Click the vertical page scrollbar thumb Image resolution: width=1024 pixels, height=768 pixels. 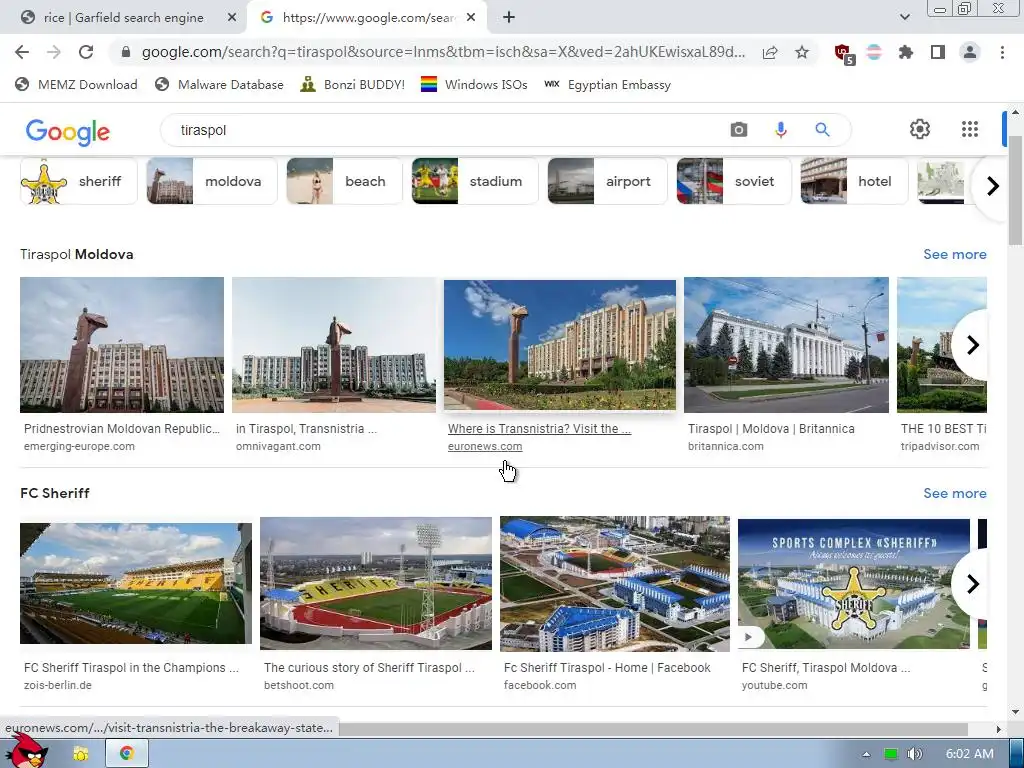(1016, 189)
